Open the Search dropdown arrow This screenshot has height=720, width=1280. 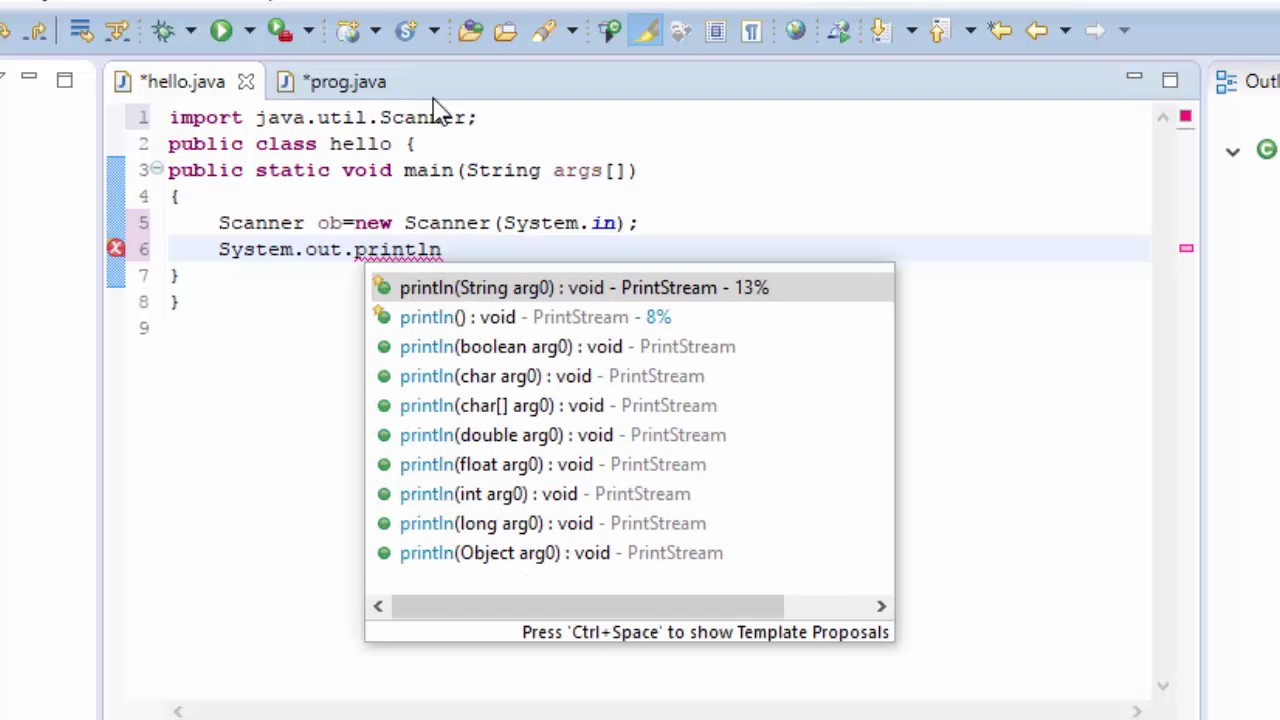tap(572, 31)
